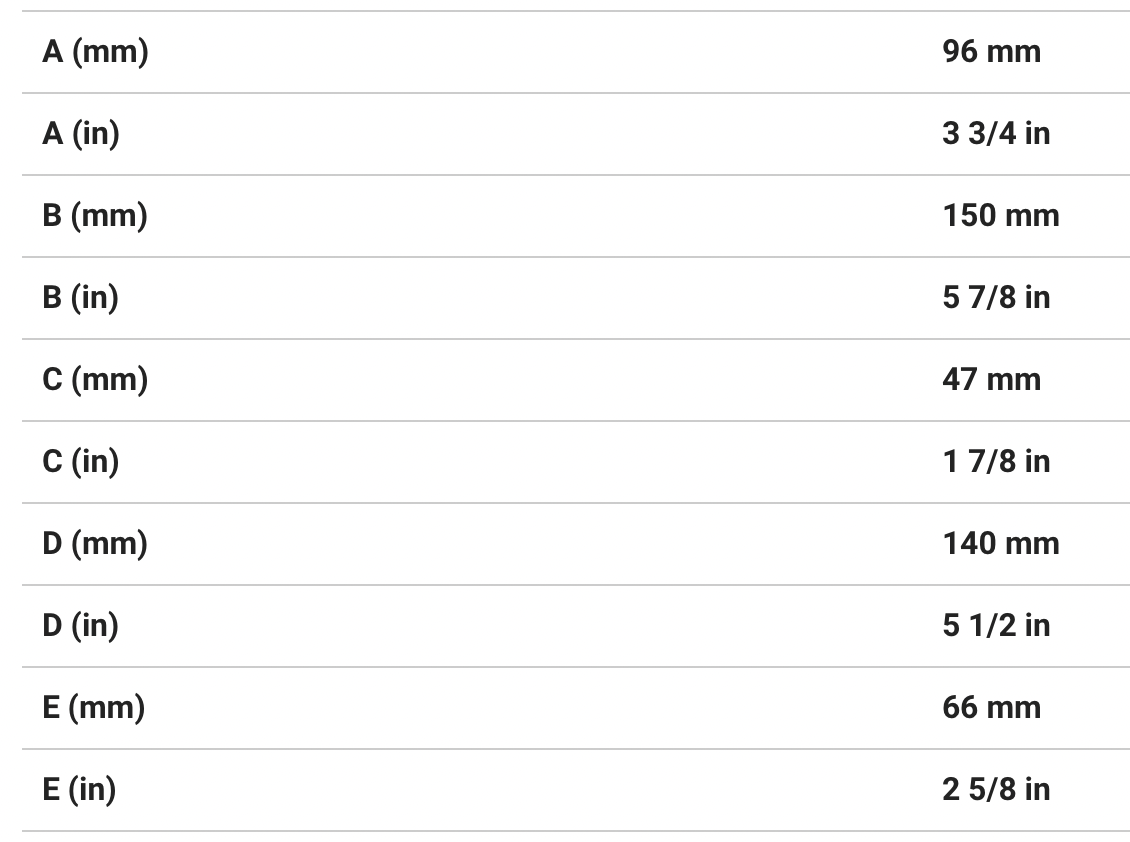Click the D (mm) row label
1130x842 pixels.
(x=95, y=543)
